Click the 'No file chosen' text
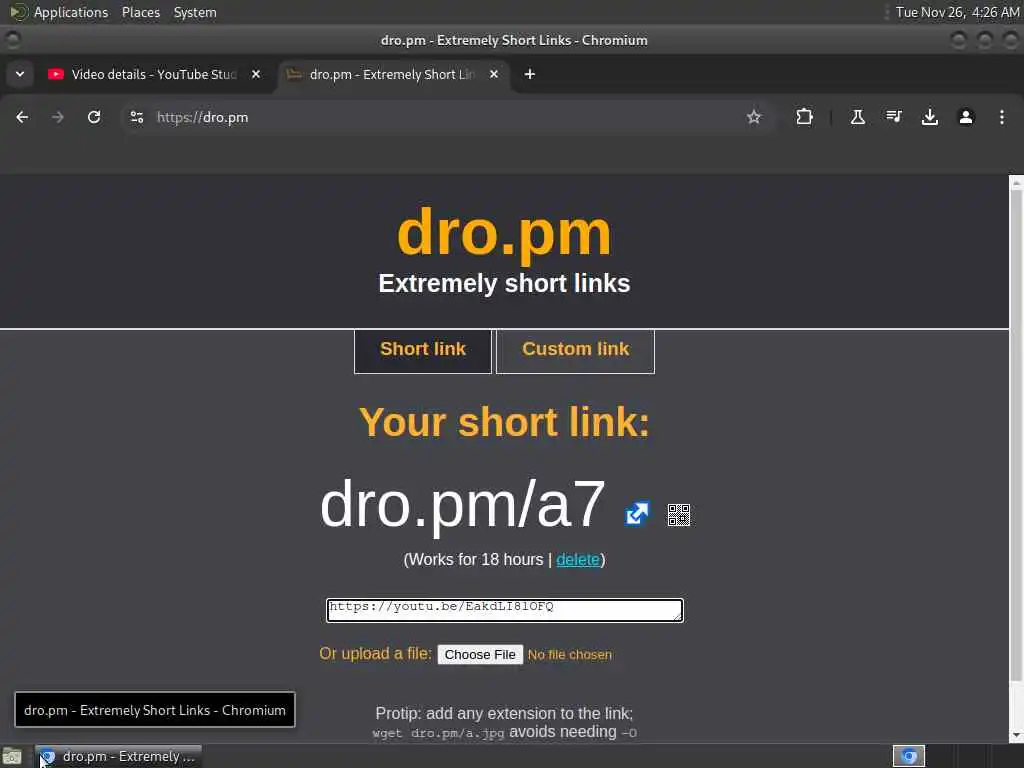Viewport: 1024px width, 768px height. coord(569,654)
